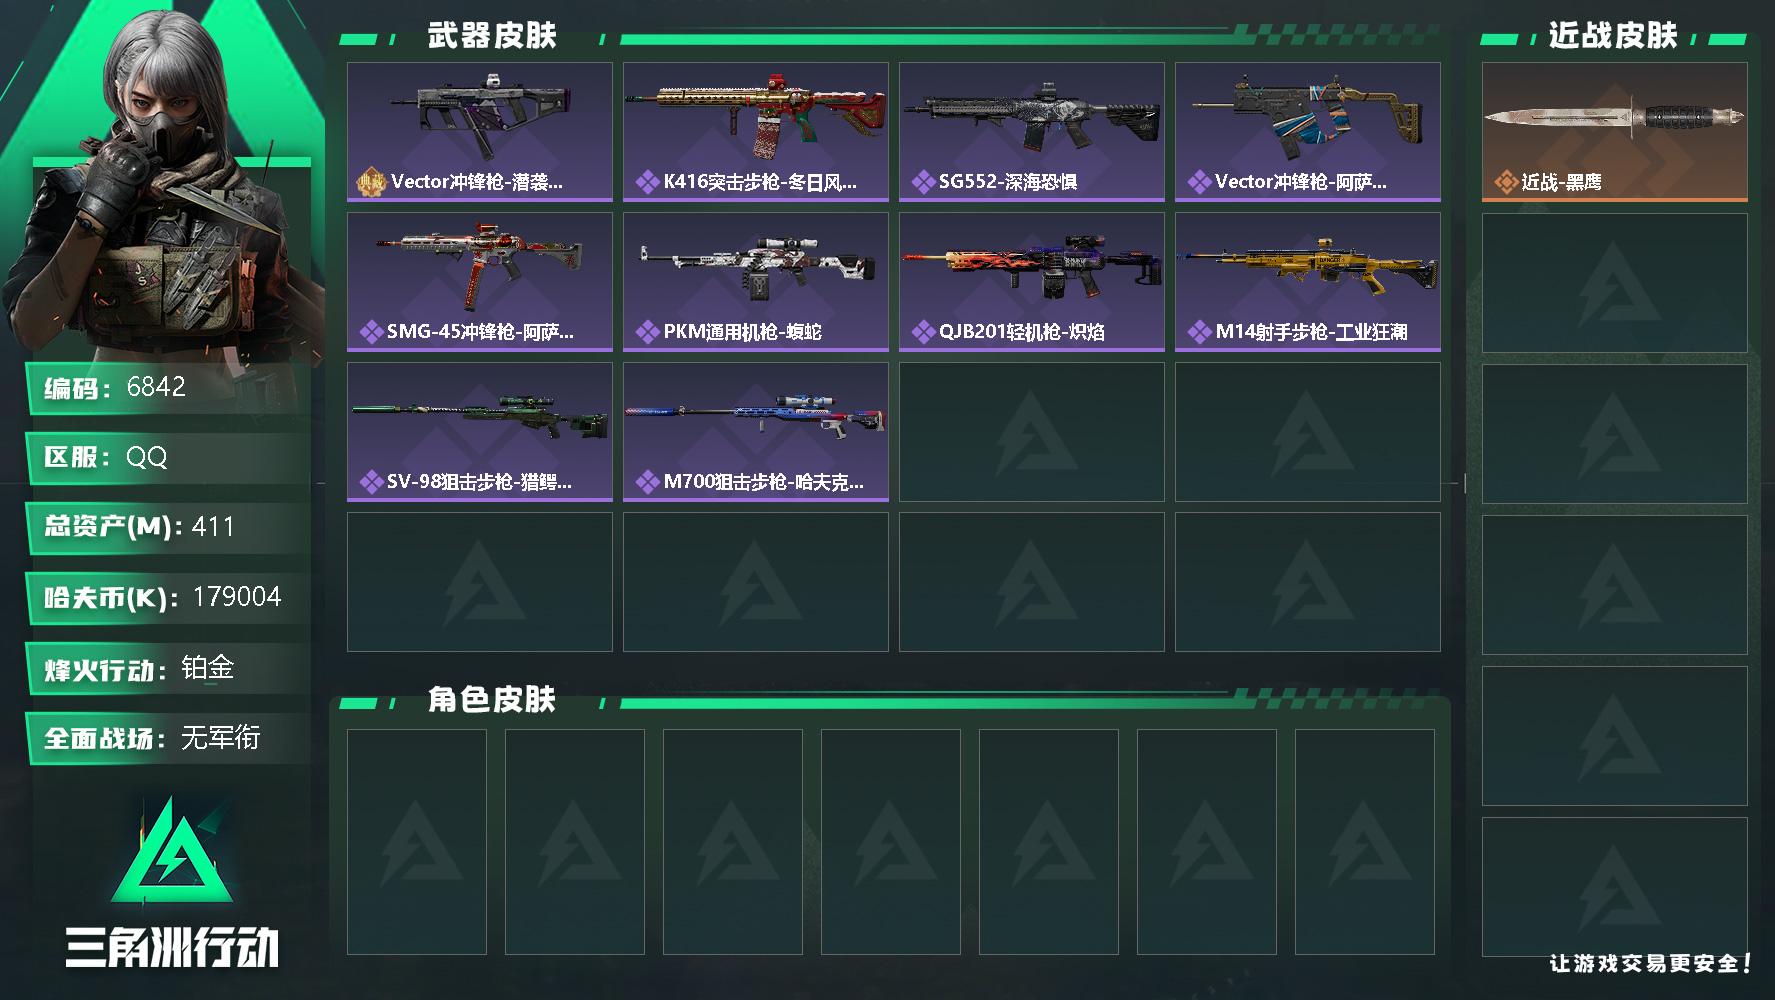This screenshot has height=1000, width=1775.
Task: Select the QJB201轻机枪-炽焰 skin
Action: pyautogui.click(x=1032, y=282)
